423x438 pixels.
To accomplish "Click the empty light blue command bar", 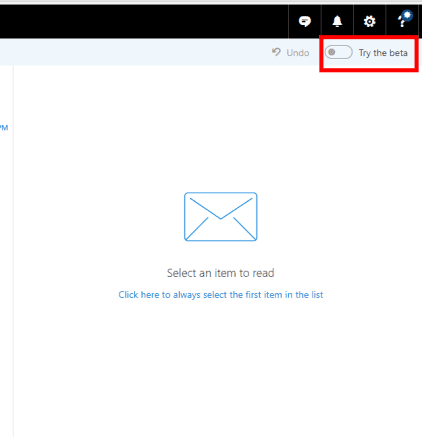I will coord(133,52).
